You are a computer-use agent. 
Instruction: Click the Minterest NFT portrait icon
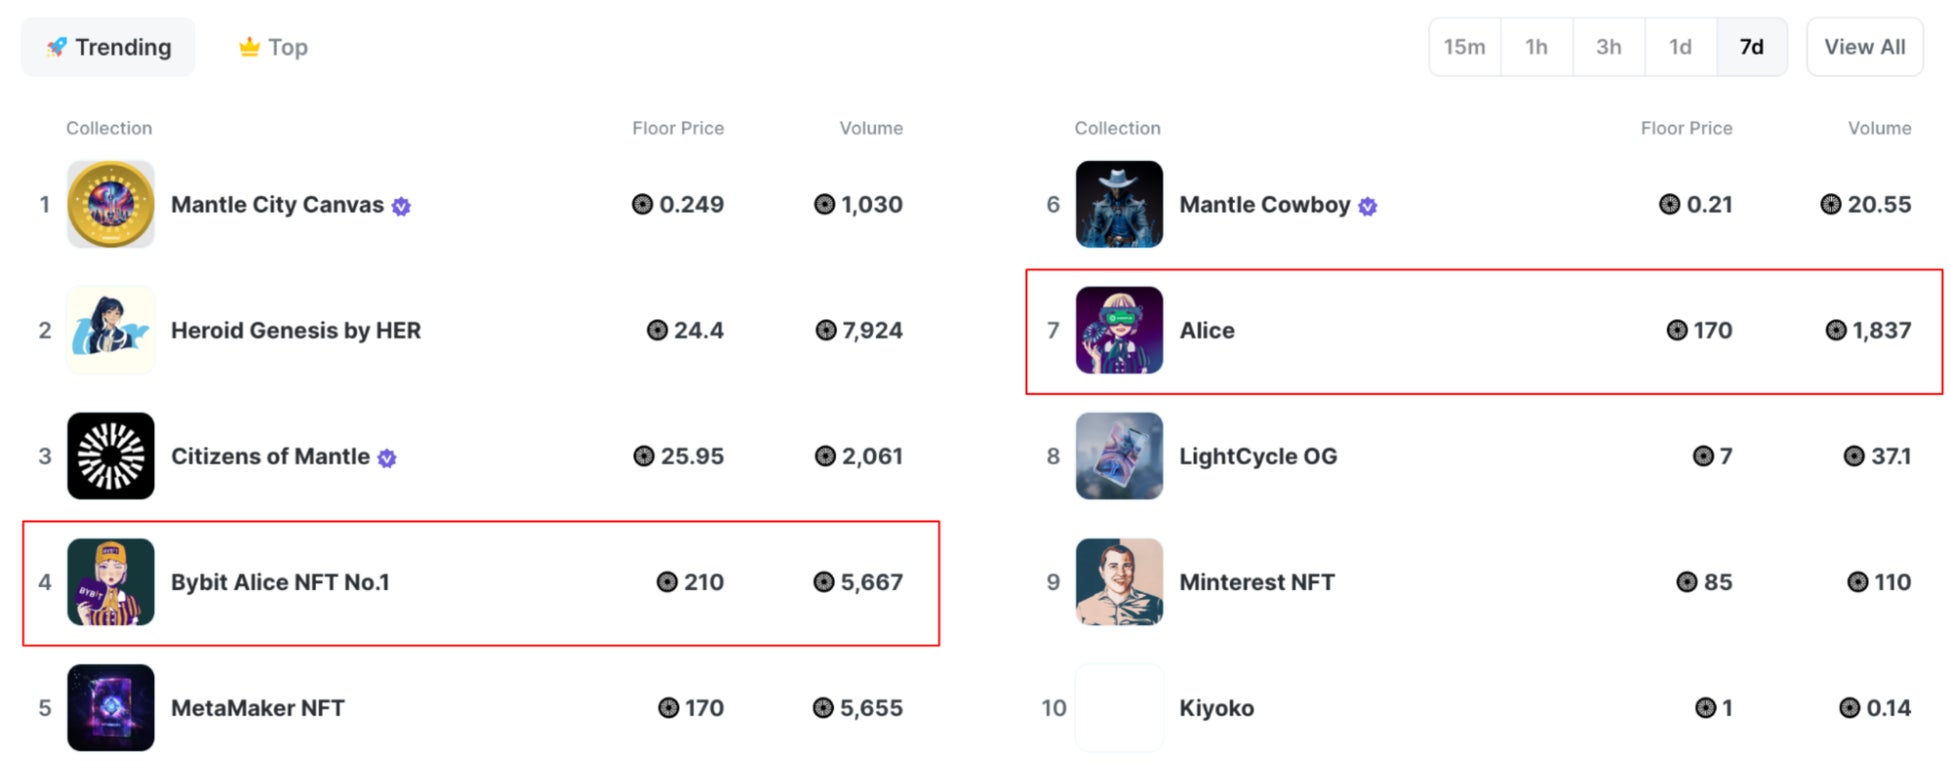click(1118, 582)
